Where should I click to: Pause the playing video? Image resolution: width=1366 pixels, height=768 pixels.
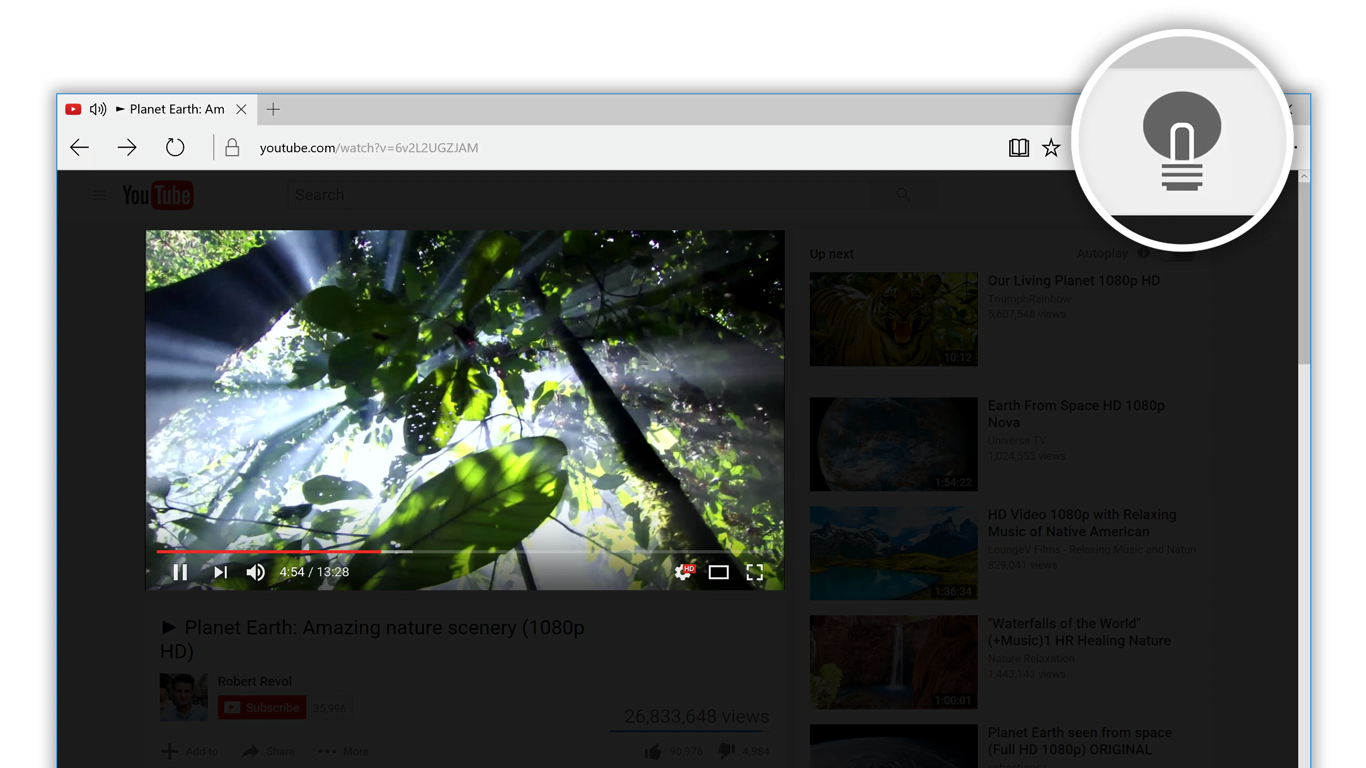pyautogui.click(x=181, y=571)
